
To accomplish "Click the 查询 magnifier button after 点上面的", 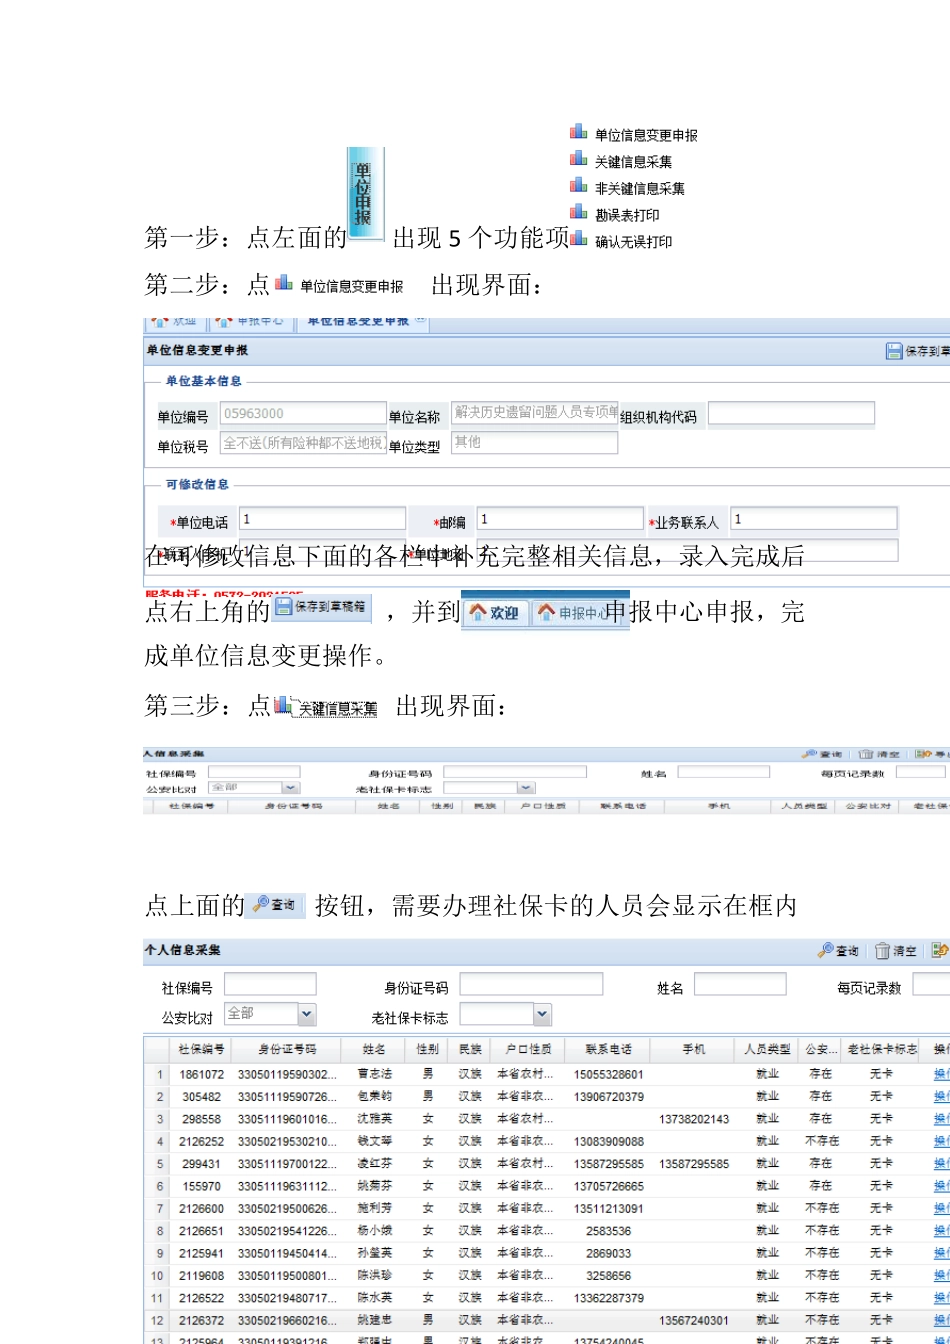I will pos(276,904).
